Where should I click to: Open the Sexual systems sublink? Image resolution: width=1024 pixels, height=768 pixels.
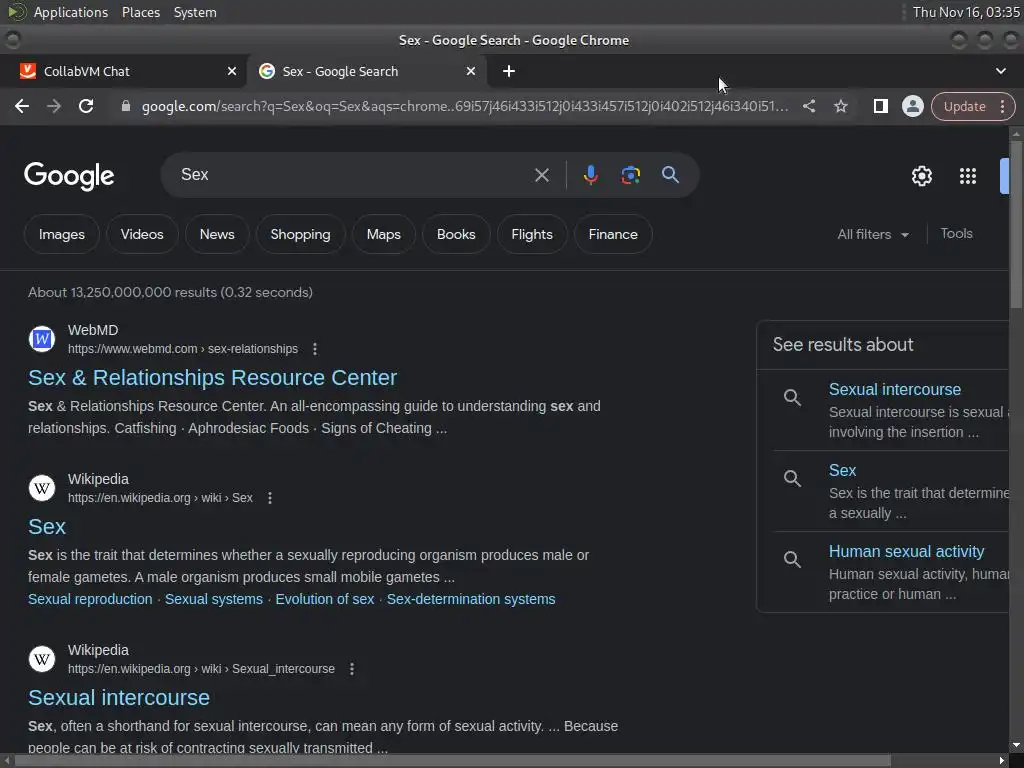pos(214,599)
